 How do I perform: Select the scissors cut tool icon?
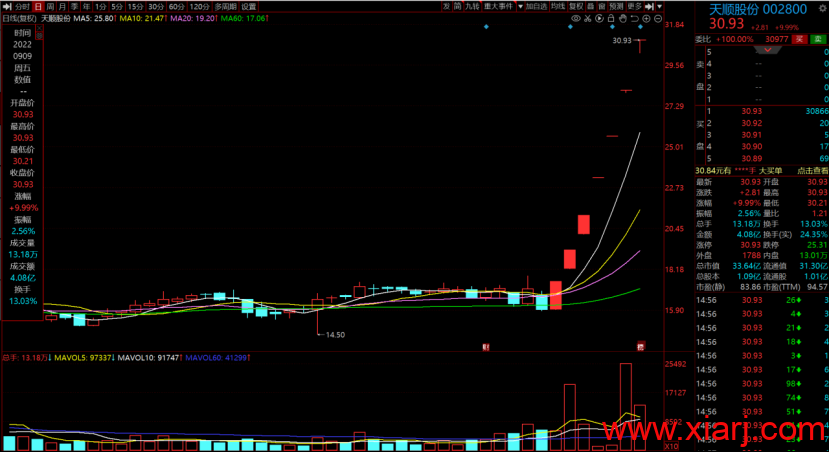(x=587, y=19)
